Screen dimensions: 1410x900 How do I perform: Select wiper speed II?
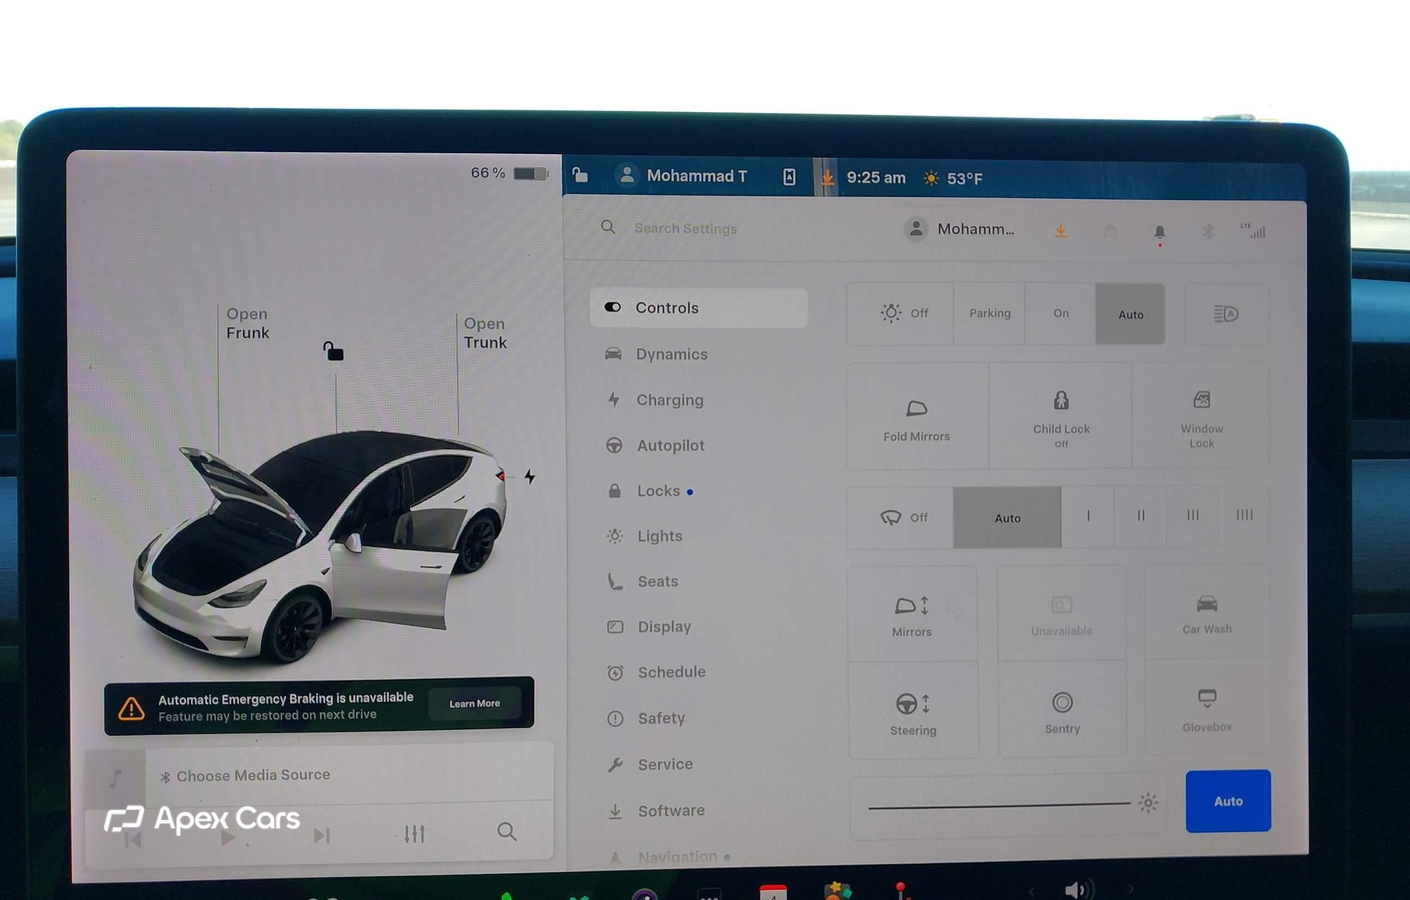(x=1141, y=516)
